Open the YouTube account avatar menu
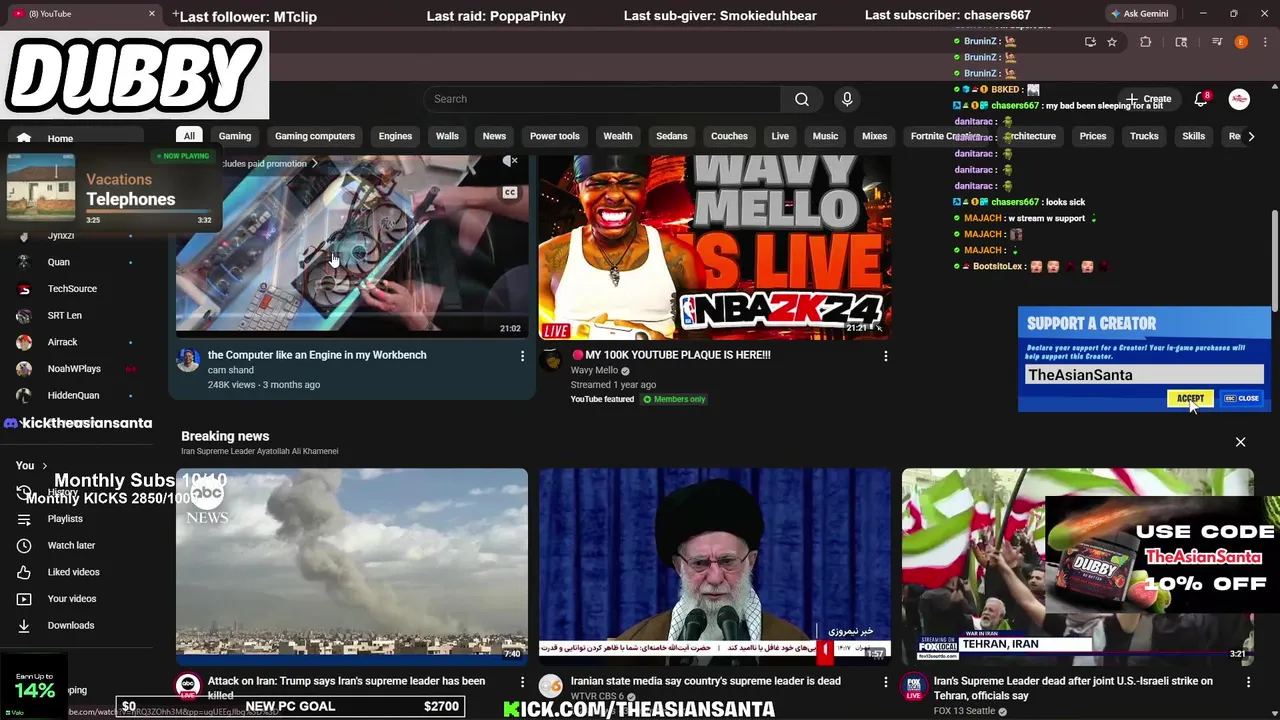Image resolution: width=1280 pixels, height=720 pixels. pyautogui.click(x=1239, y=99)
